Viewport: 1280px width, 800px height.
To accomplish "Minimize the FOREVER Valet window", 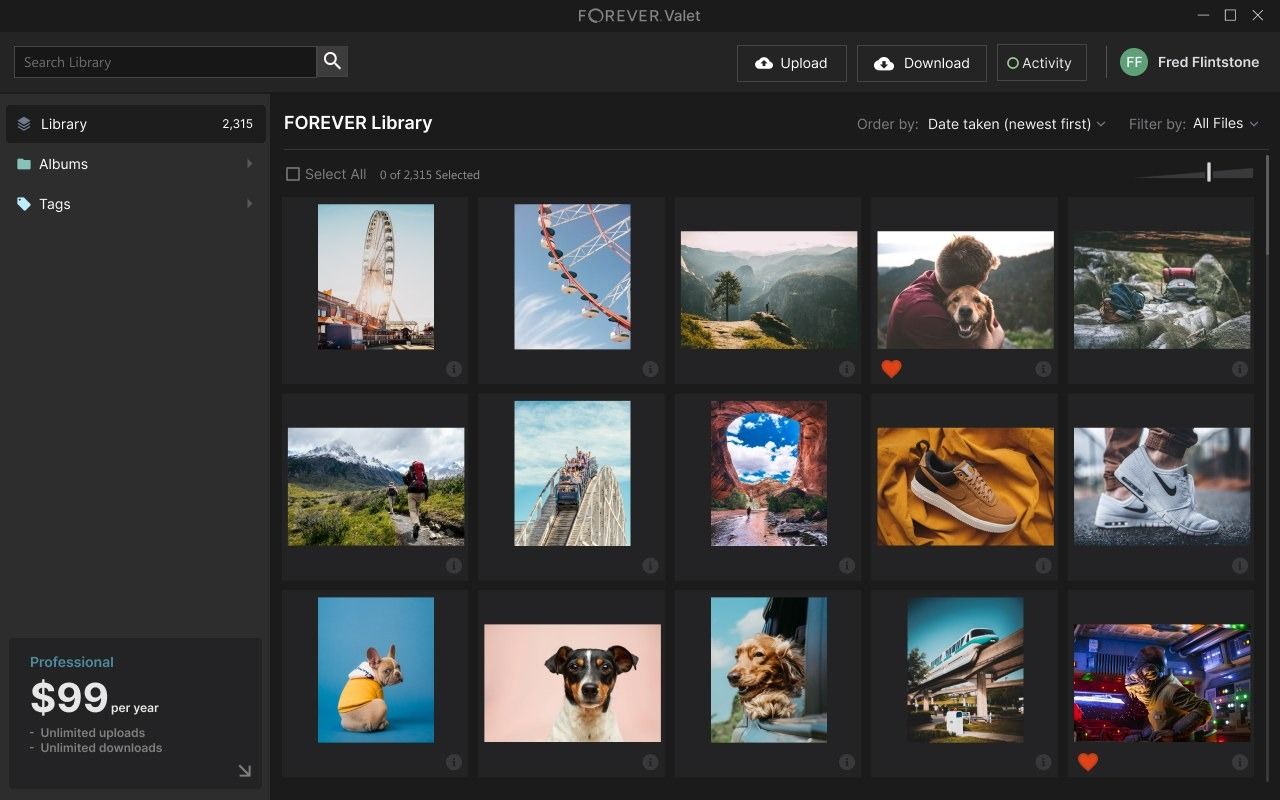I will click(x=1203, y=15).
